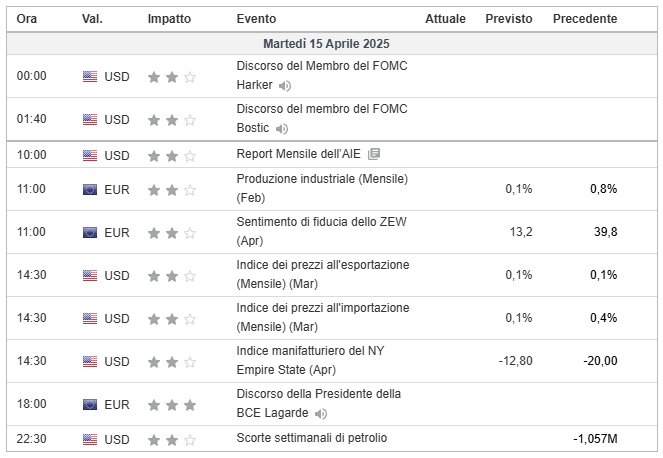Click the EU flag in the 18:00 row
Image resolution: width=663 pixels, height=458 pixels.
pyautogui.click(x=90, y=405)
